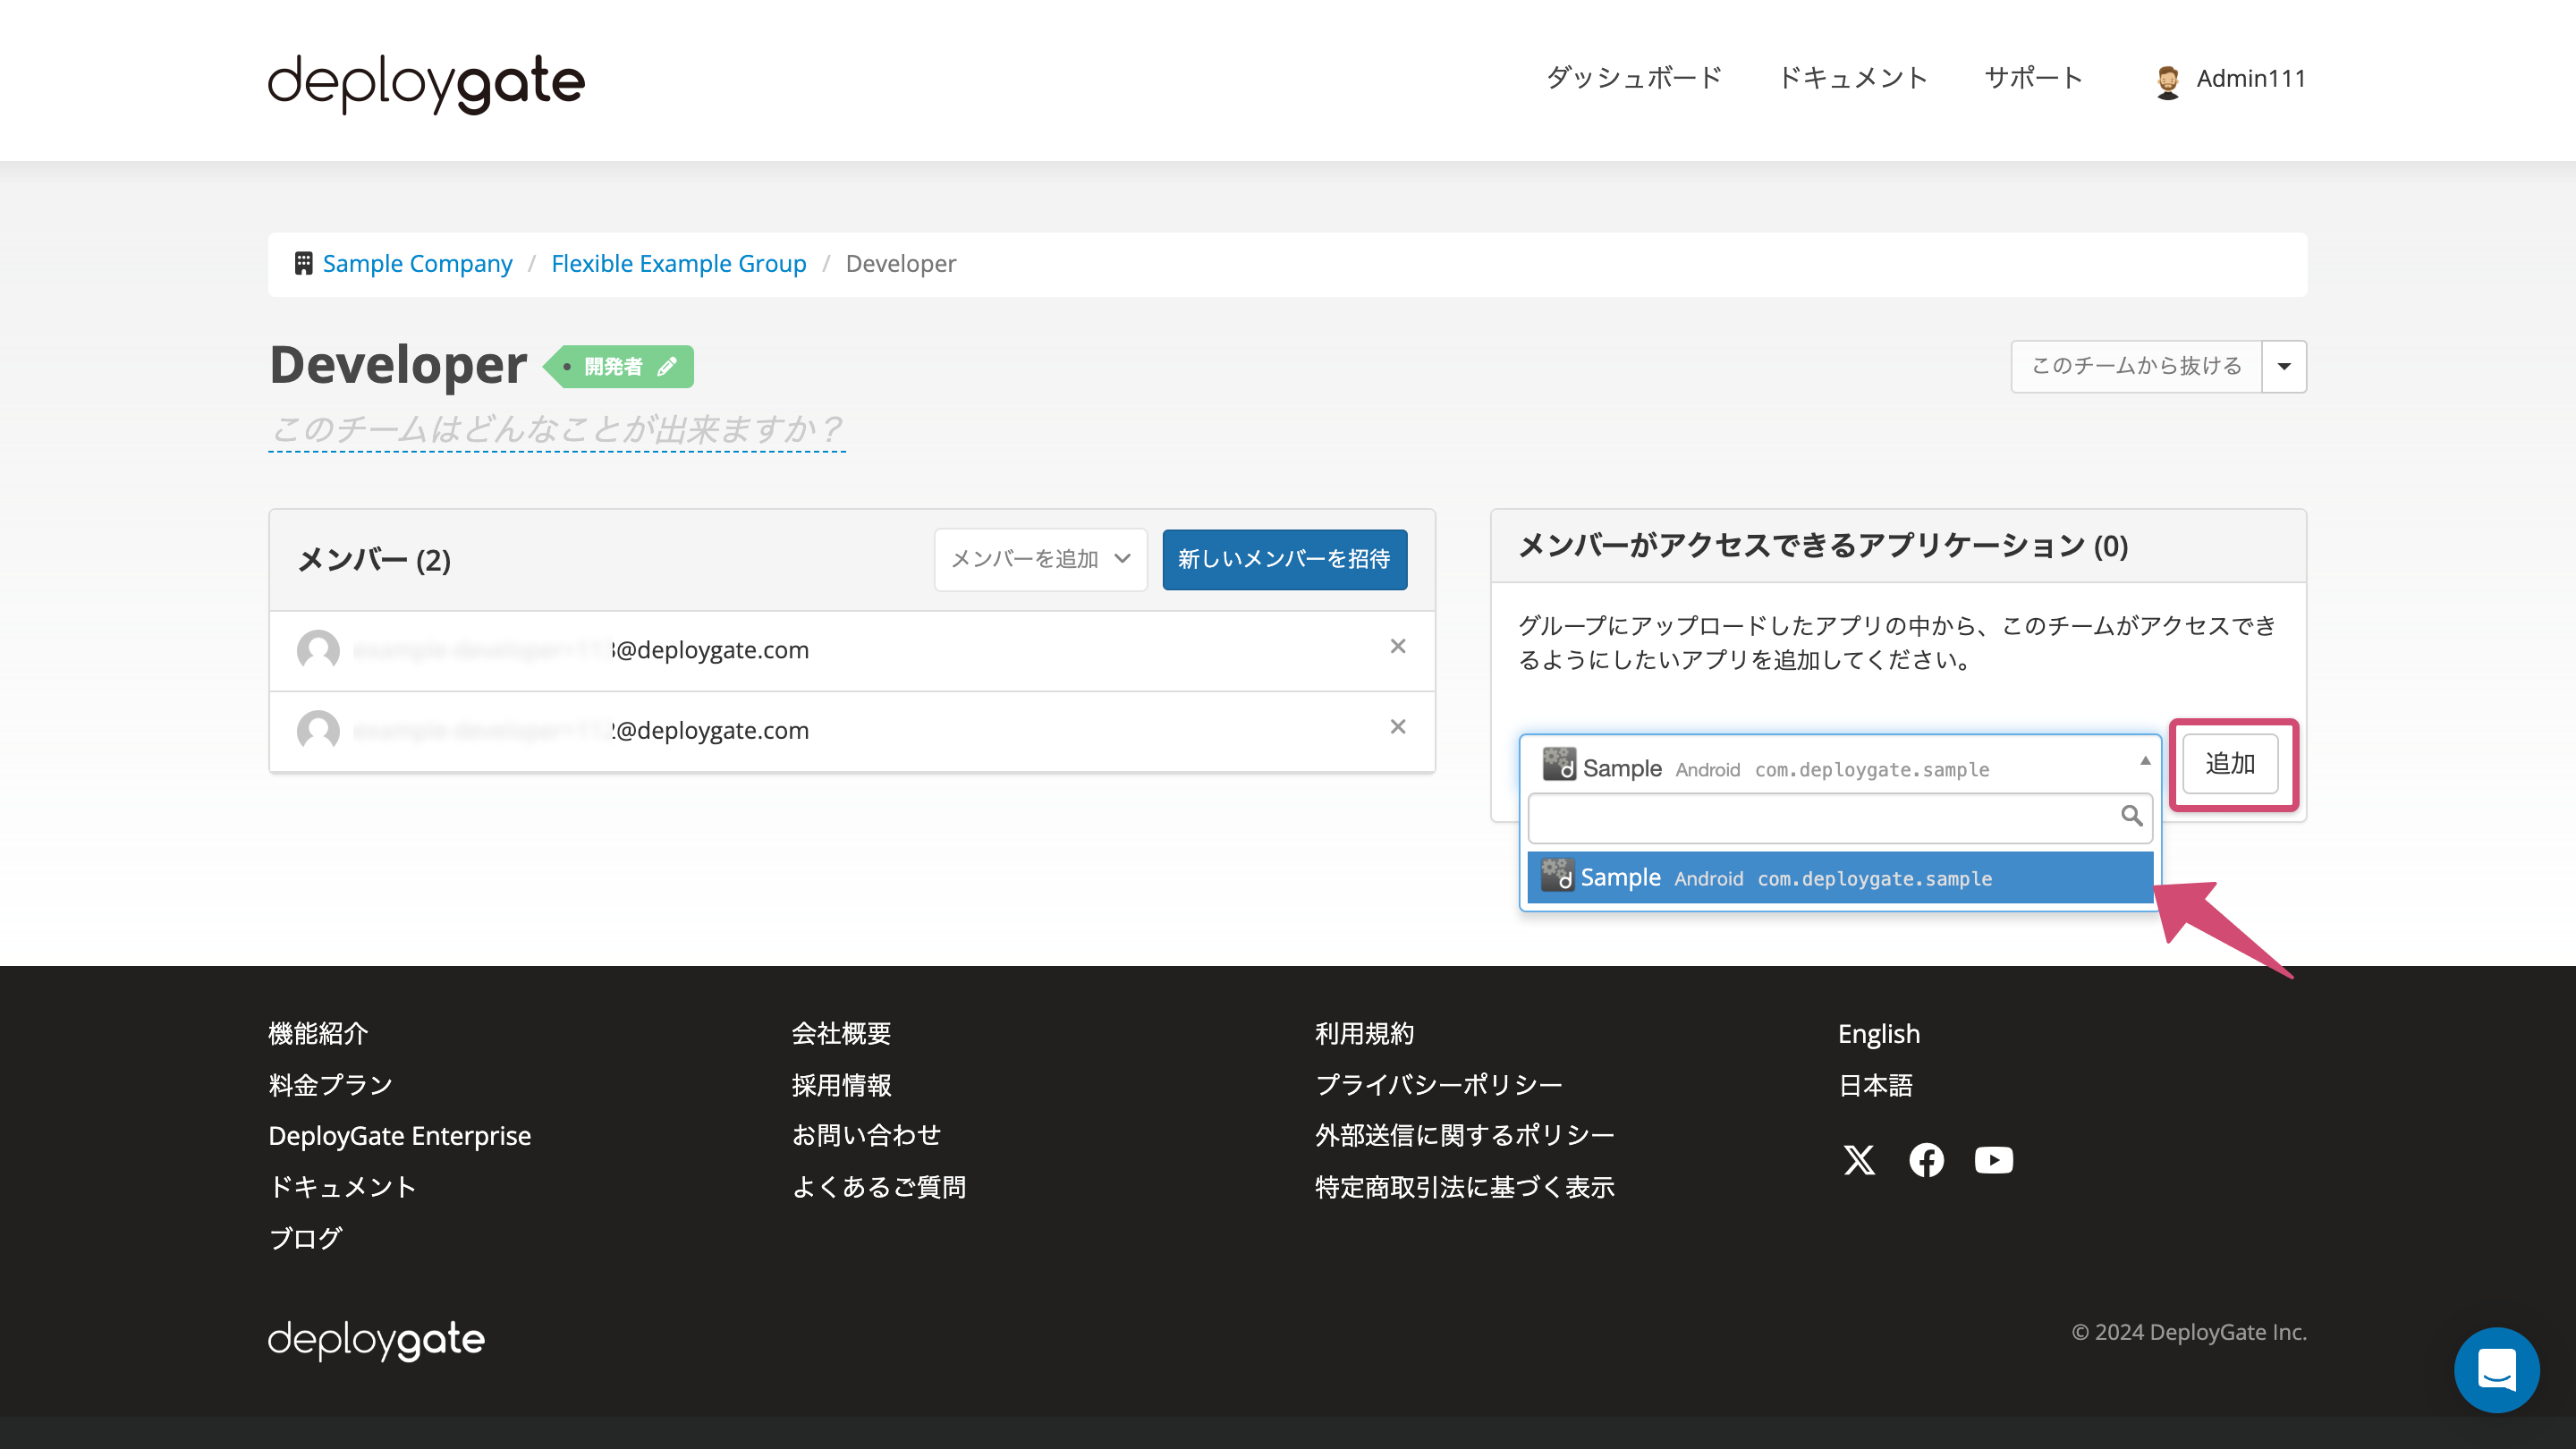Click the 新しいメンバーを招待 button

[1284, 560]
